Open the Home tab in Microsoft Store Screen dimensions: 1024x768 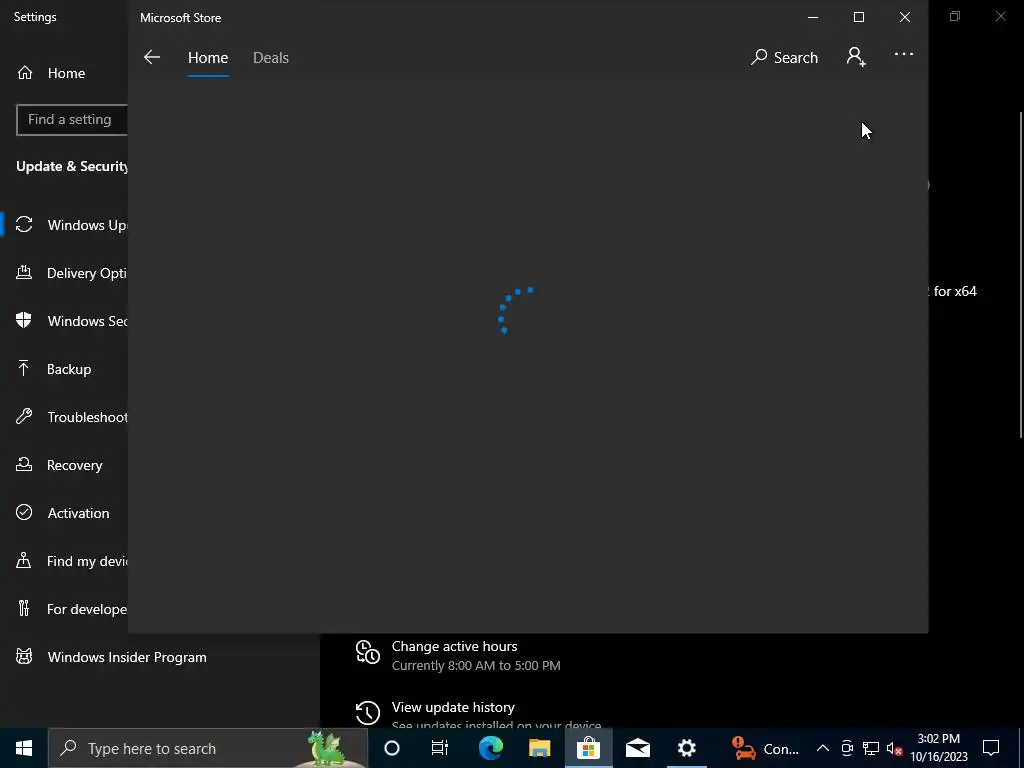[x=208, y=57]
